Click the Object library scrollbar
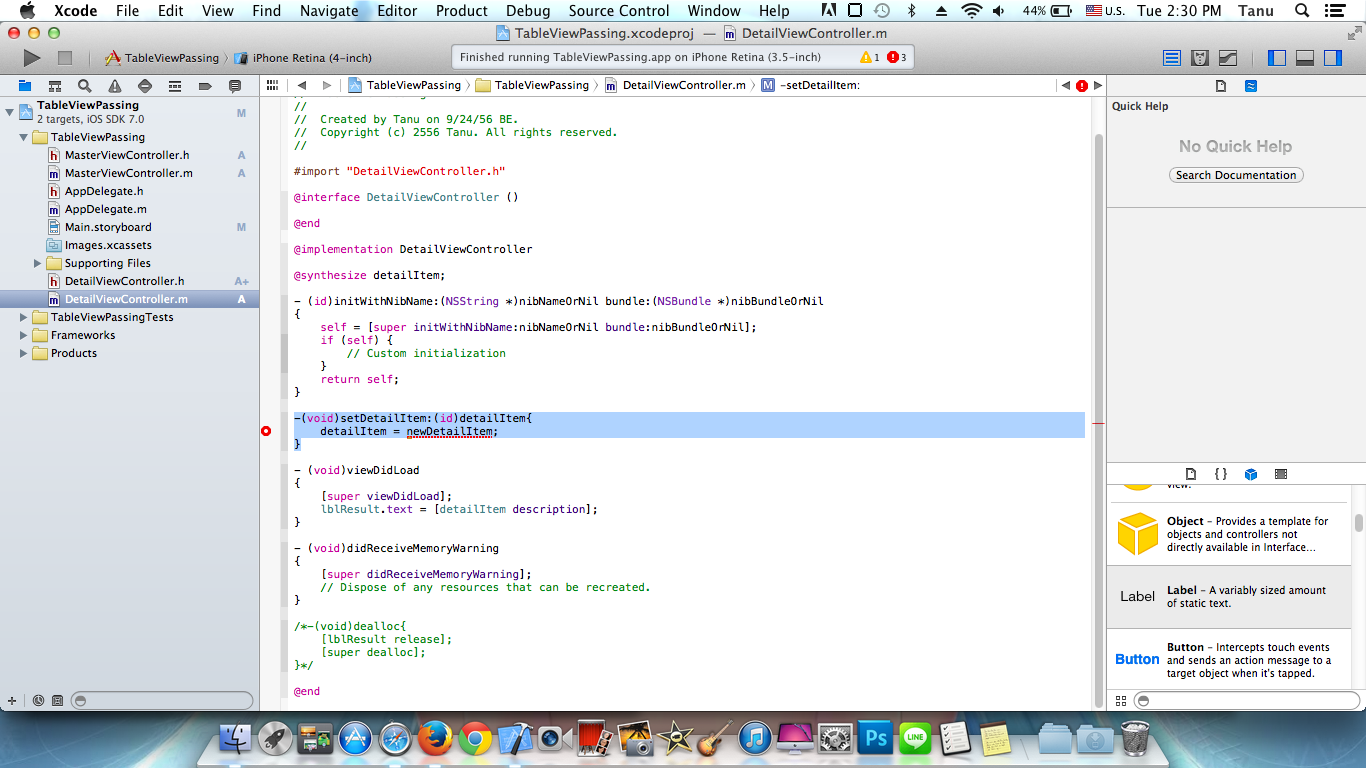This screenshot has height=768, width=1366. pos(1359,523)
